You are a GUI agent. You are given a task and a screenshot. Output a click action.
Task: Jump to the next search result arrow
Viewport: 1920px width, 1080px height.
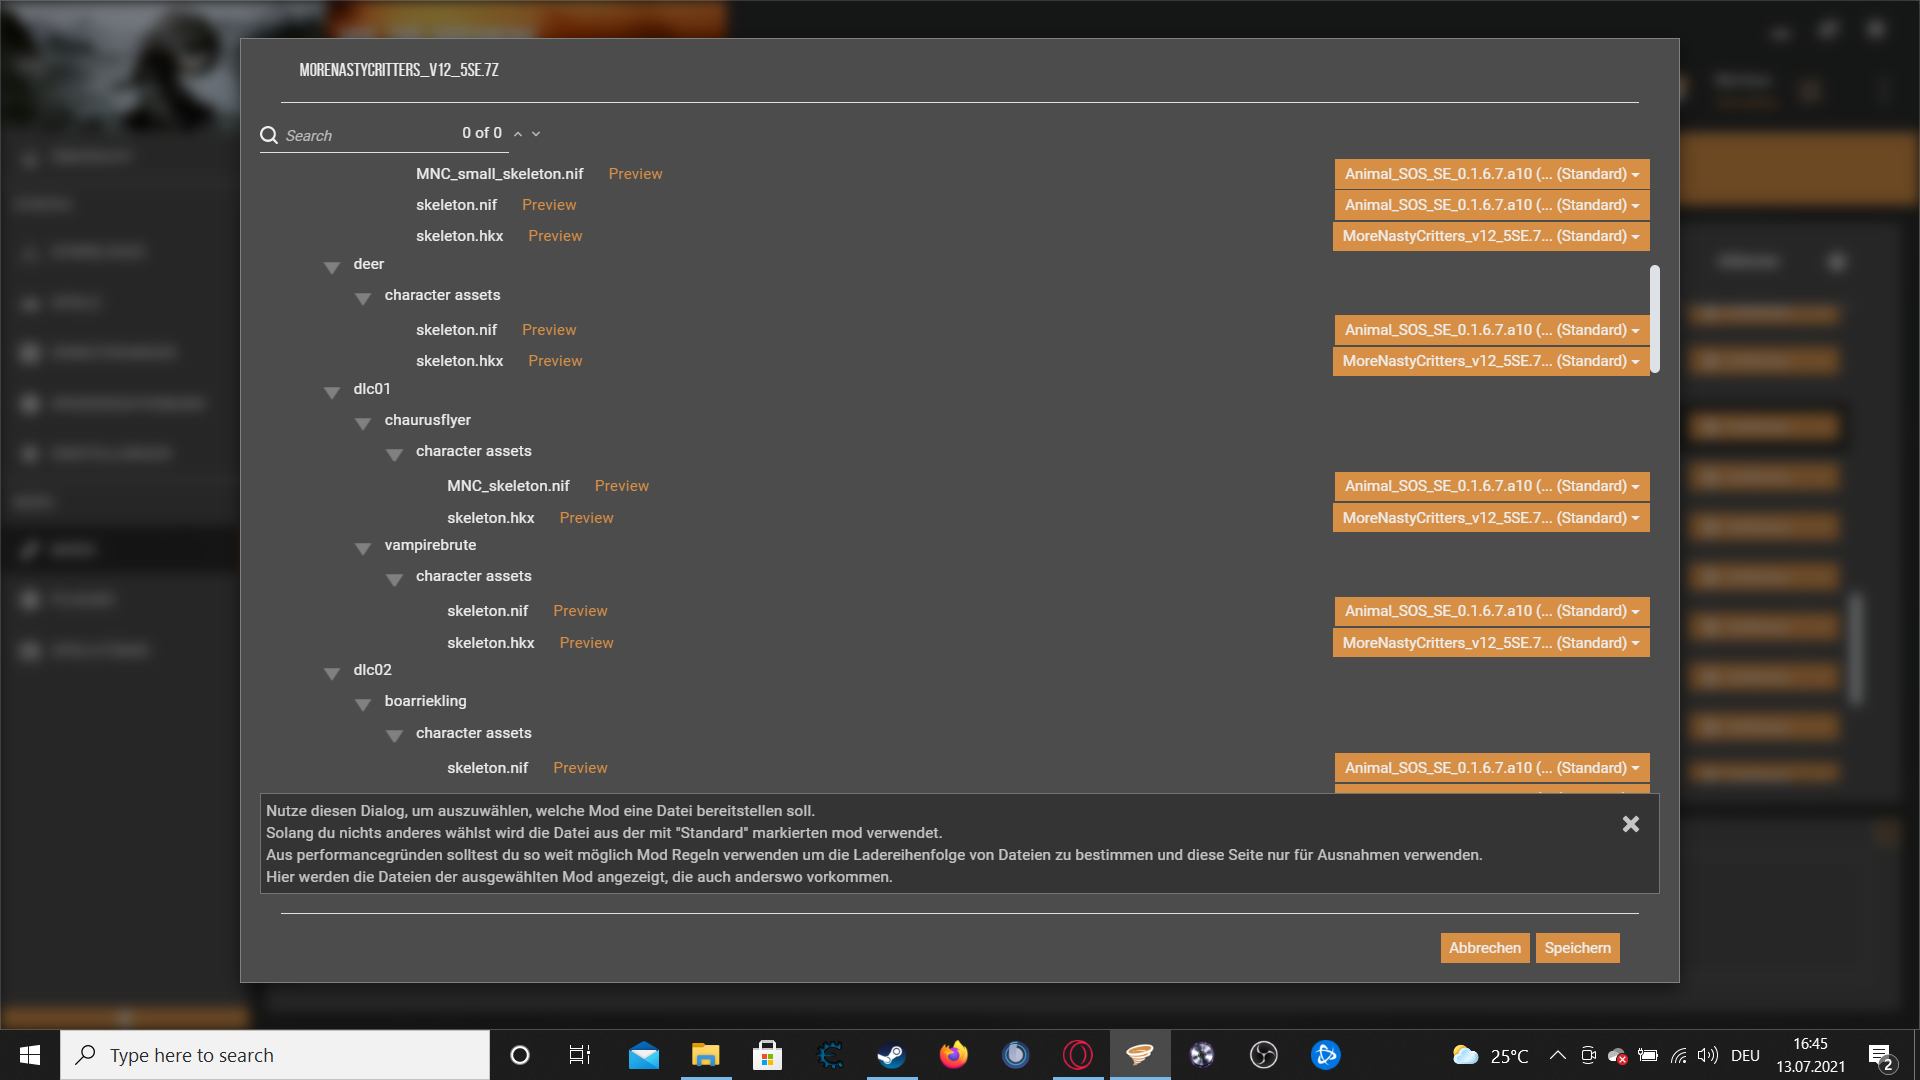[536, 134]
